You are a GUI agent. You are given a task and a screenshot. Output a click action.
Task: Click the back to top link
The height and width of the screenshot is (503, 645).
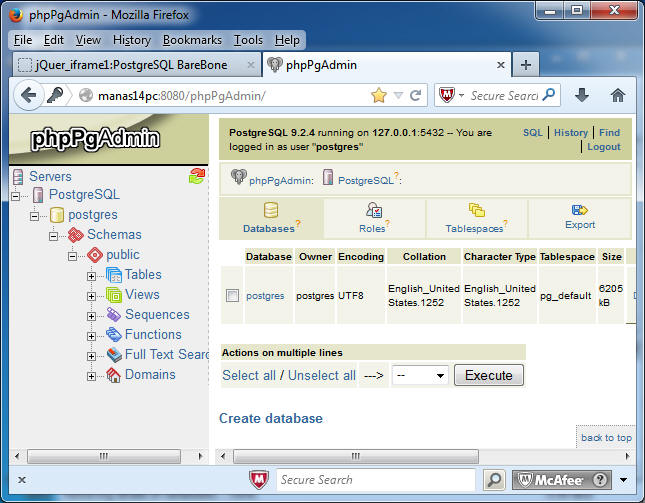[606, 438]
